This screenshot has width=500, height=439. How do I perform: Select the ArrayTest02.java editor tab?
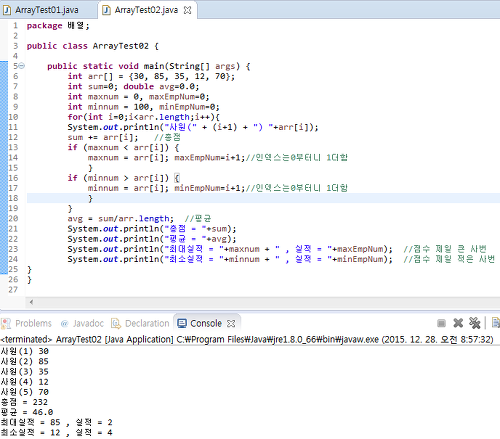coord(146,10)
